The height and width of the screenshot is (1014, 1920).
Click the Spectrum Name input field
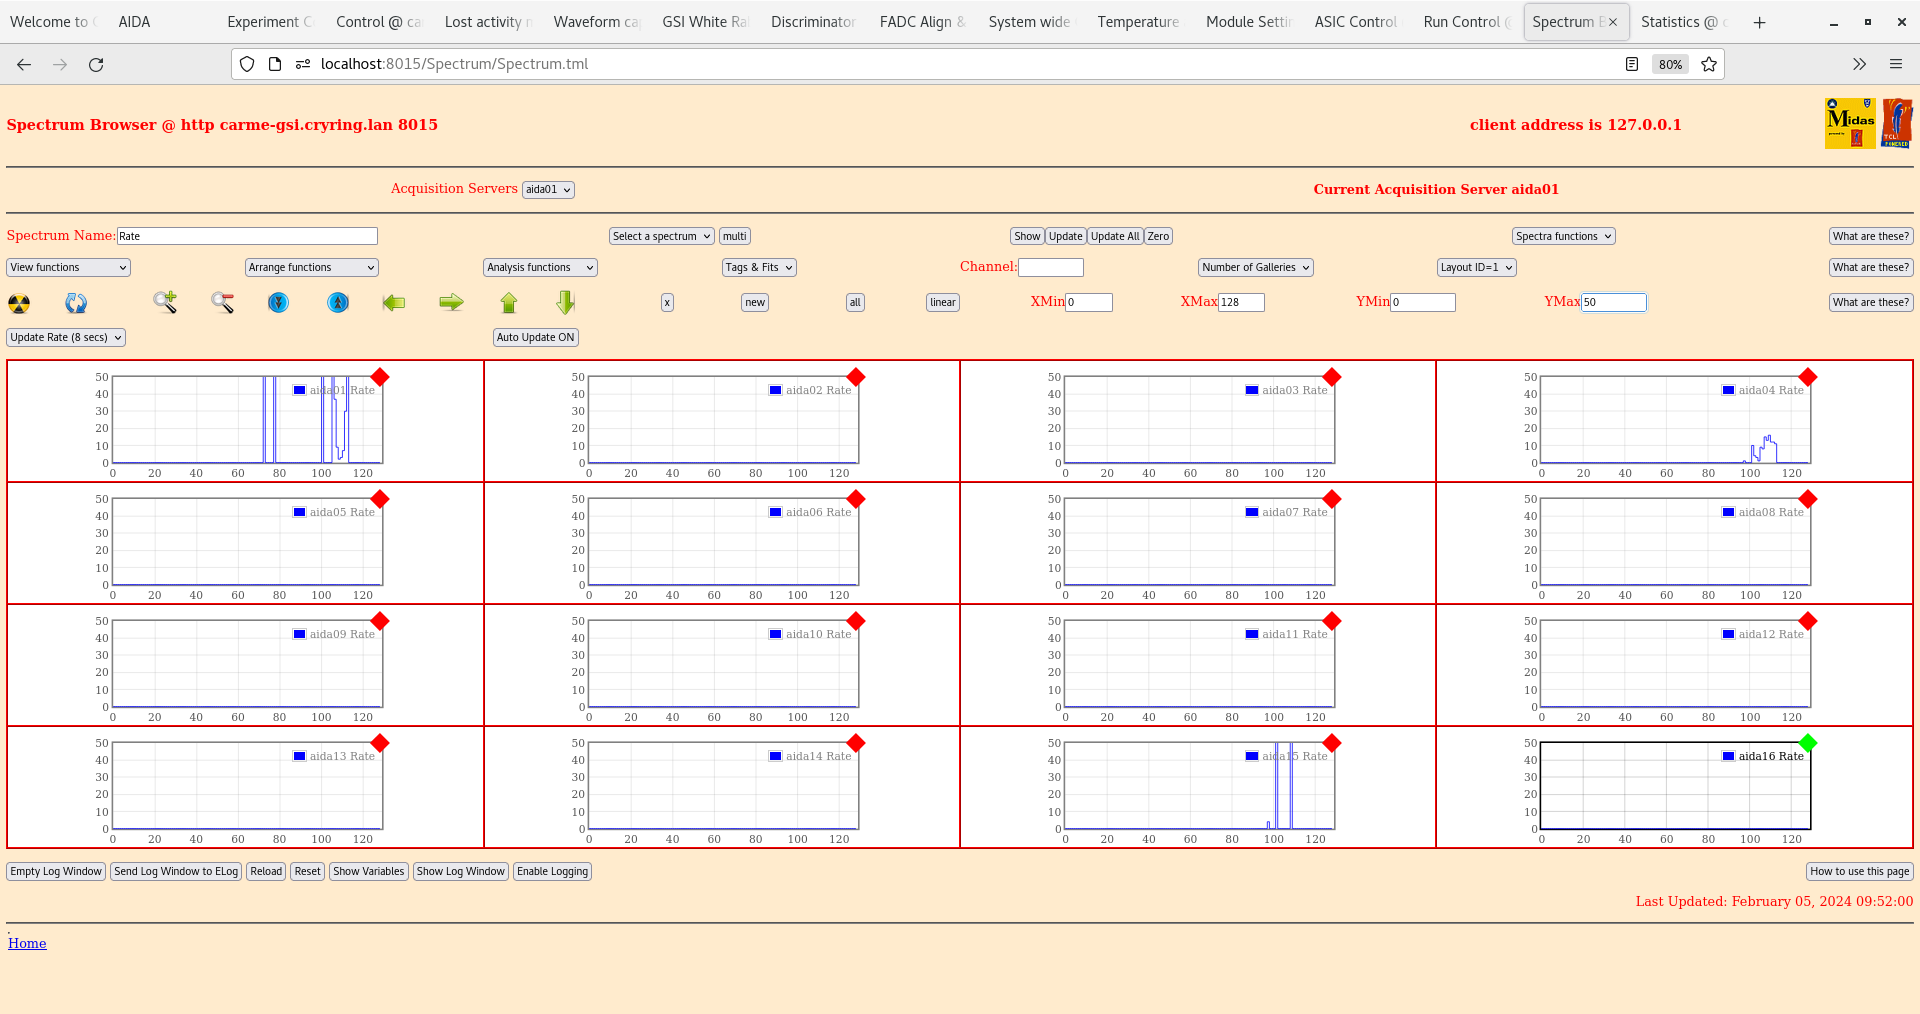247,237
